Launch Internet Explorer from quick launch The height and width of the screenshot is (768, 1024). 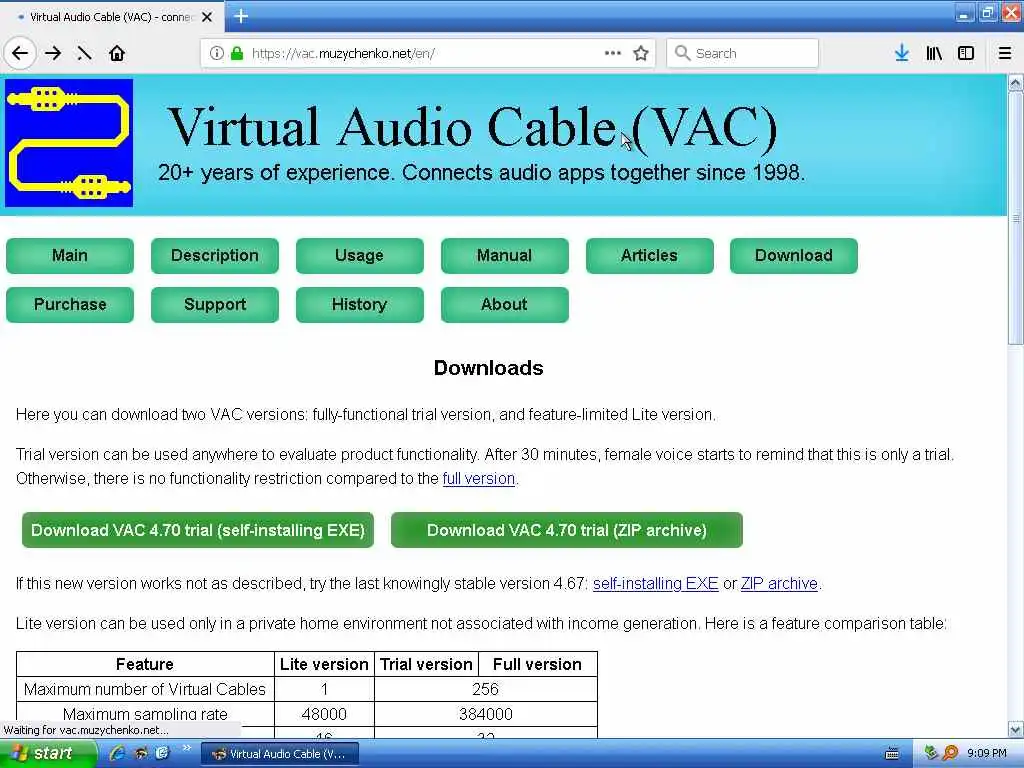point(117,753)
